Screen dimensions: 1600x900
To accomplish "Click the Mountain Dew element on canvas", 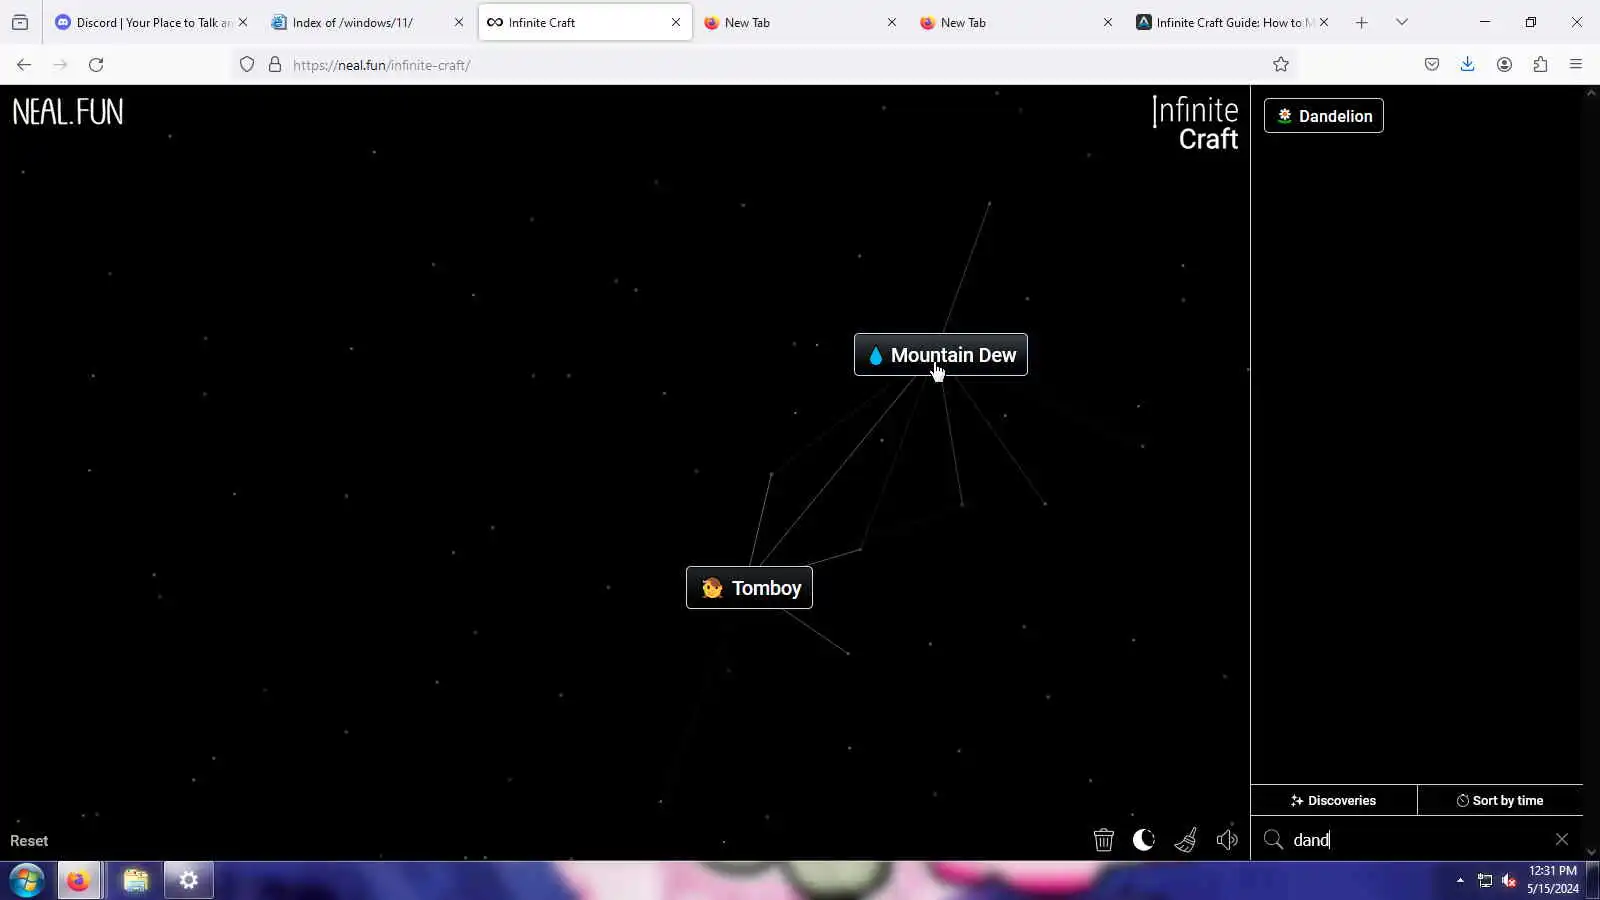I will click(x=941, y=355).
